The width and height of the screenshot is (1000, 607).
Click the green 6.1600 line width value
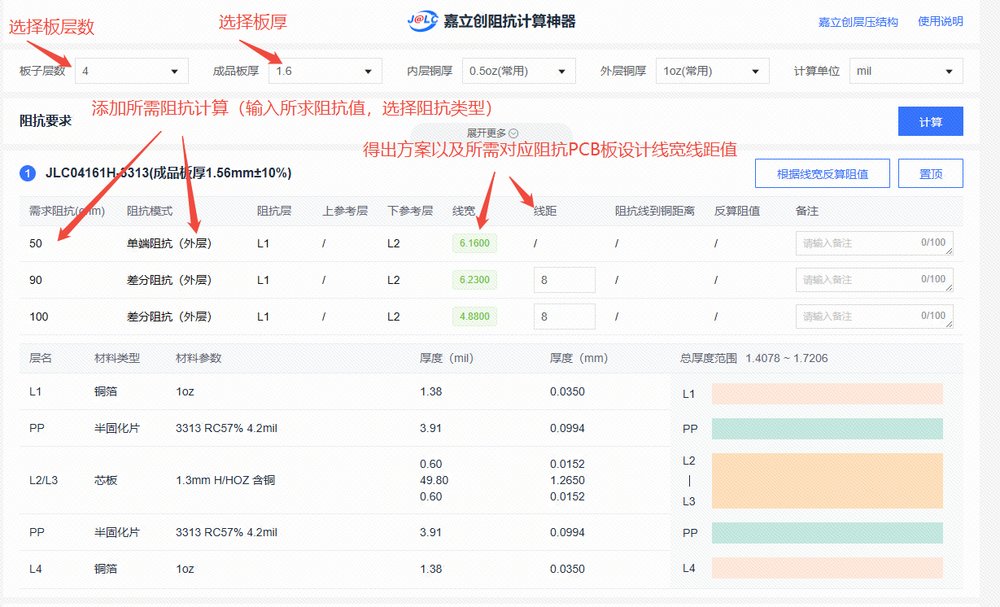(x=474, y=244)
